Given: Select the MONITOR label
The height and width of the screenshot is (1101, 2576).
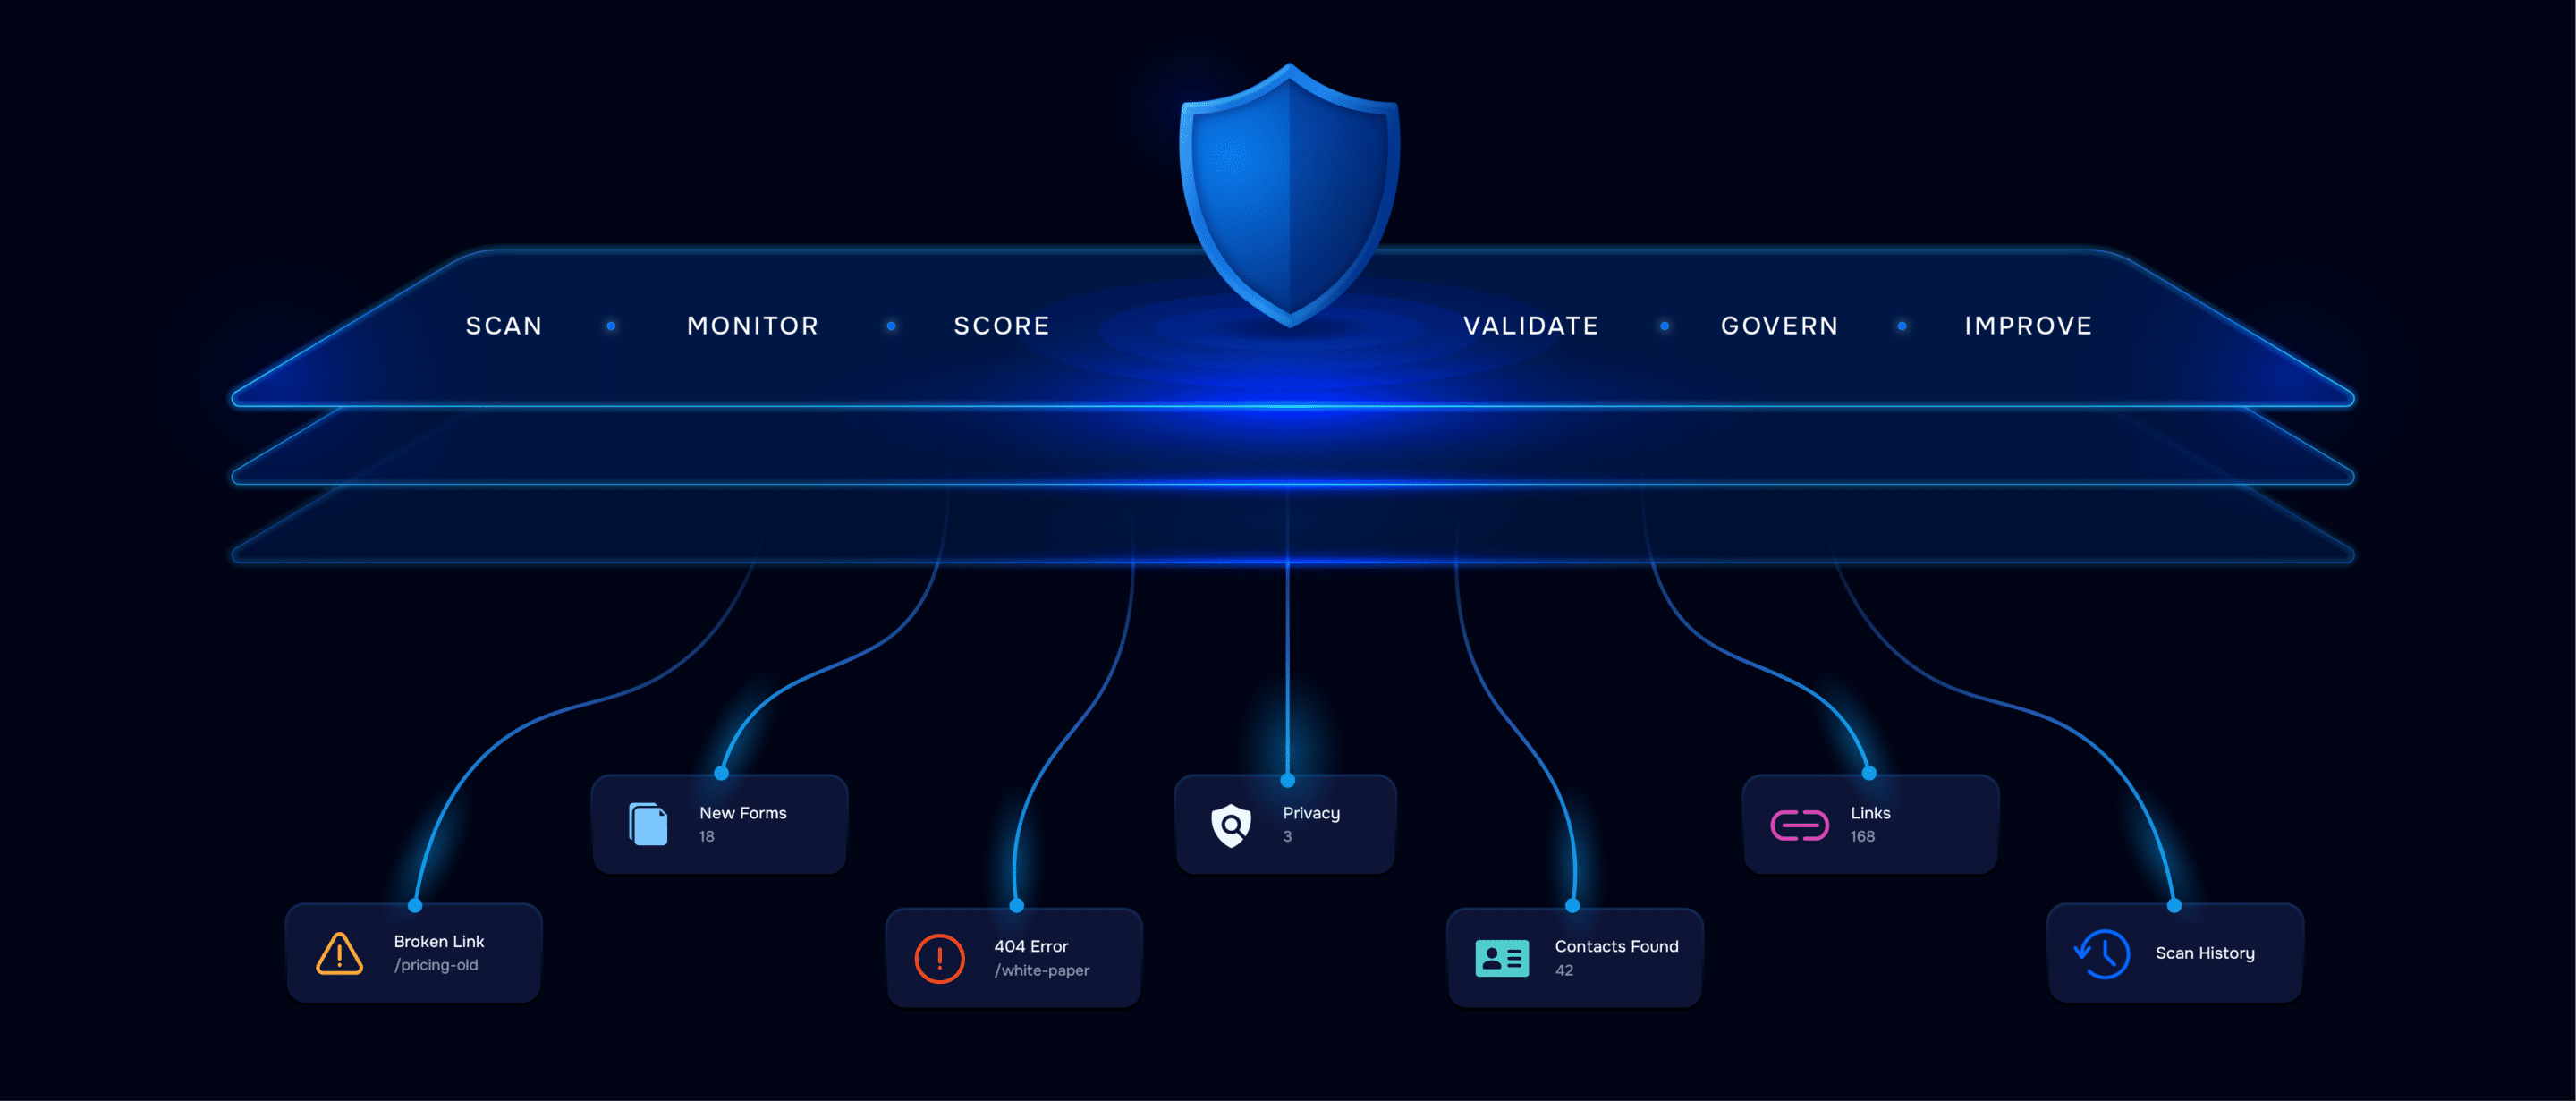Looking at the screenshot, I should click(753, 326).
